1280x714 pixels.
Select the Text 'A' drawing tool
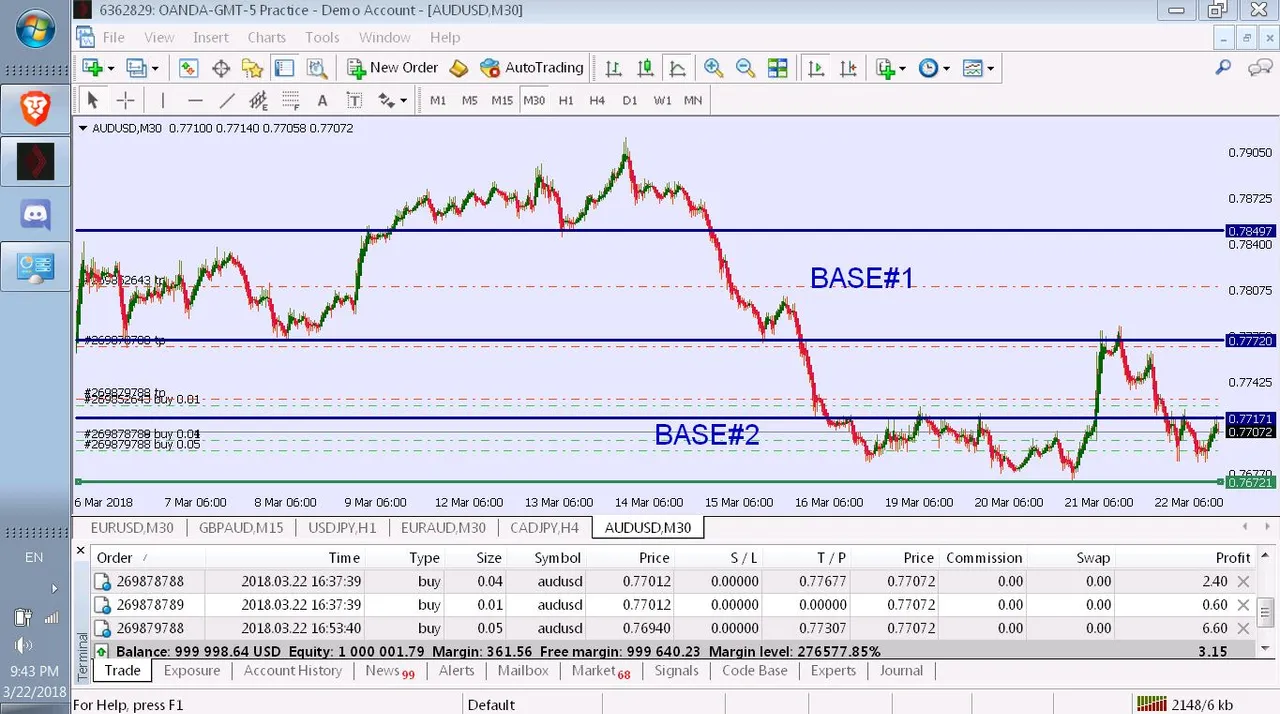(322, 100)
